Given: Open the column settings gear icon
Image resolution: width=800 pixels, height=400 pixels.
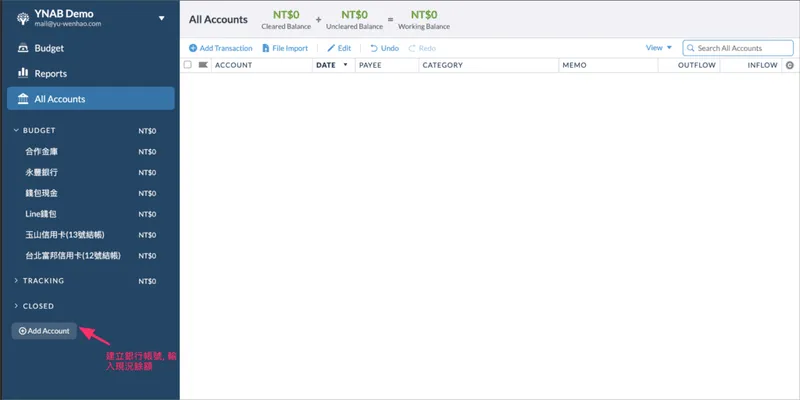Looking at the screenshot, I should [789, 65].
